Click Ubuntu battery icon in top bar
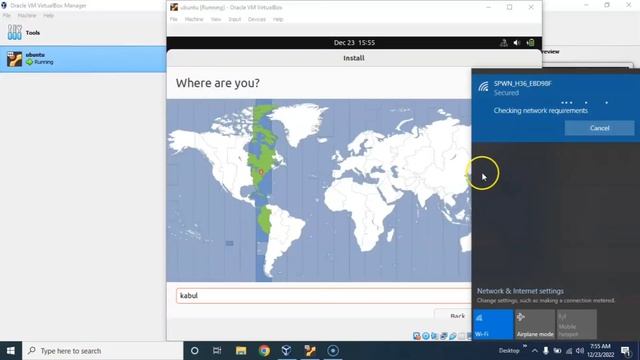Screen dimensions: 640x360 530,42
